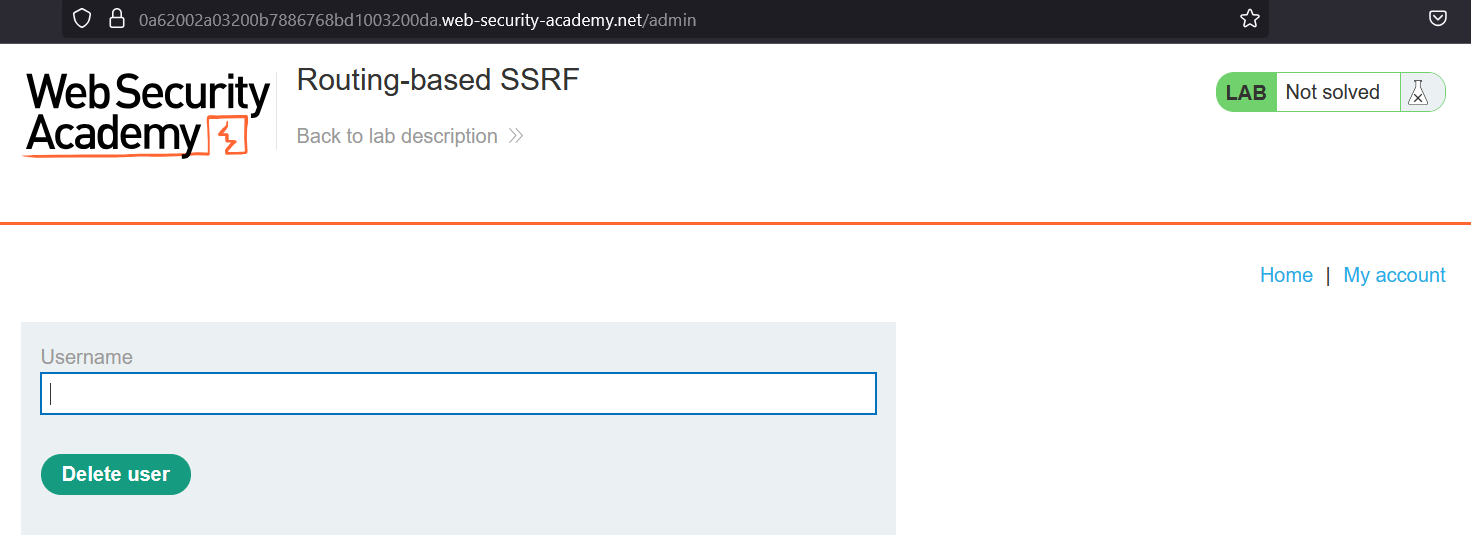1471x539 pixels.
Task: Click the orange lightning bolt in logo
Action: (228, 136)
